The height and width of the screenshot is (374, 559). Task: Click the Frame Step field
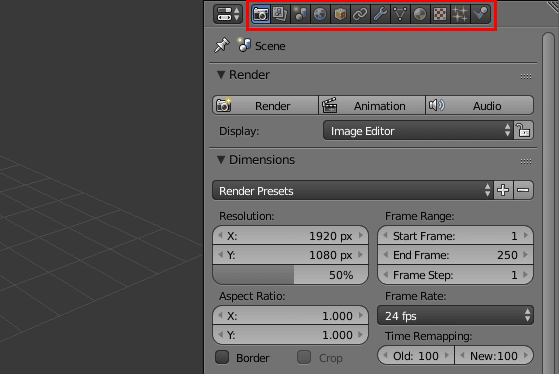455,275
